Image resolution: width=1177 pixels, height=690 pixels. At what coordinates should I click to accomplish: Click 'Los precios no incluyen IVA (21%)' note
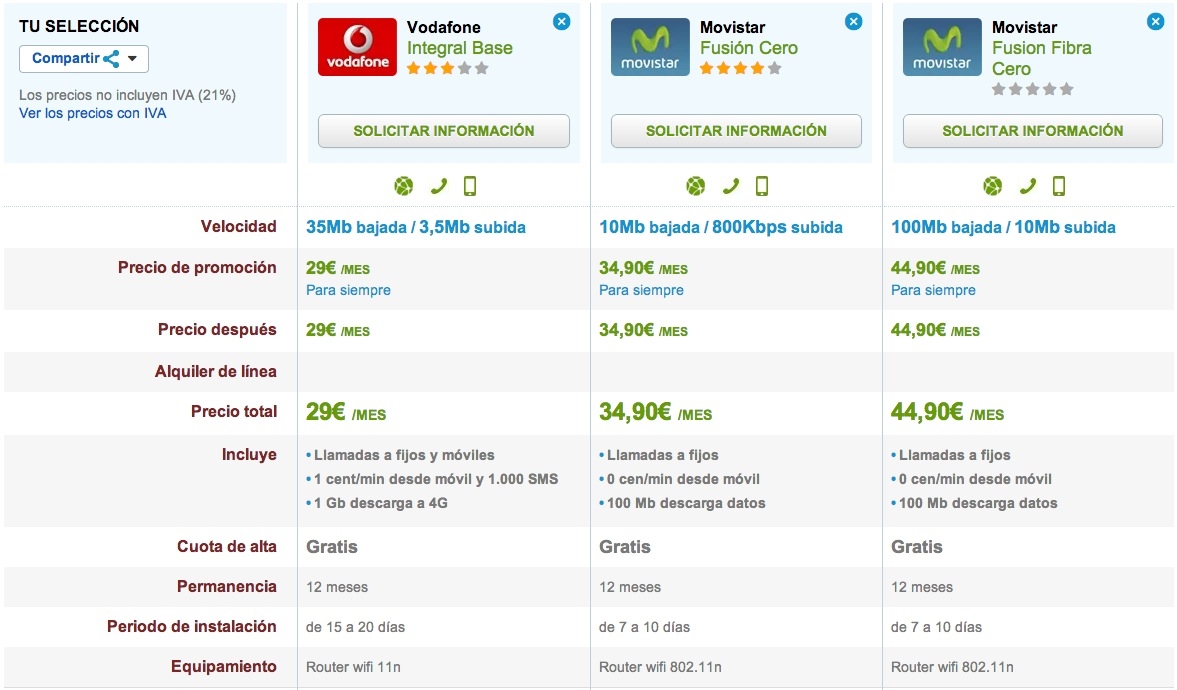[x=128, y=95]
